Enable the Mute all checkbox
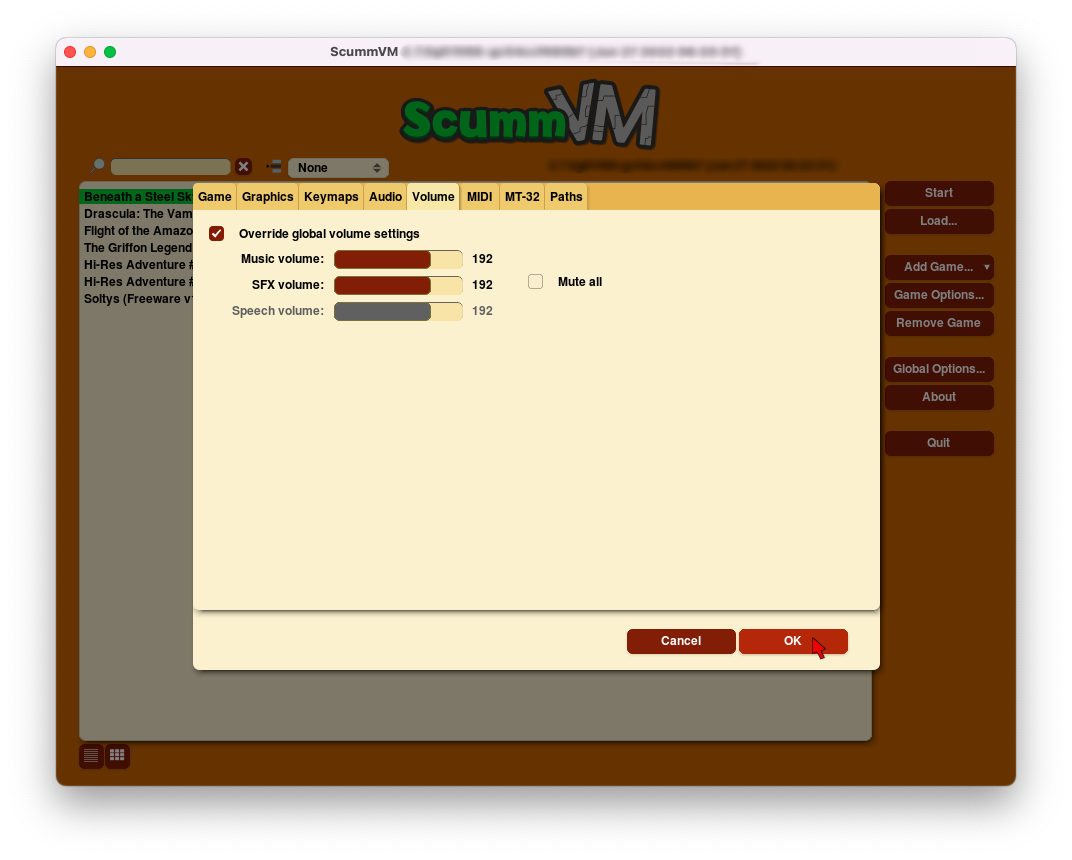The width and height of the screenshot is (1072, 860). (536, 282)
